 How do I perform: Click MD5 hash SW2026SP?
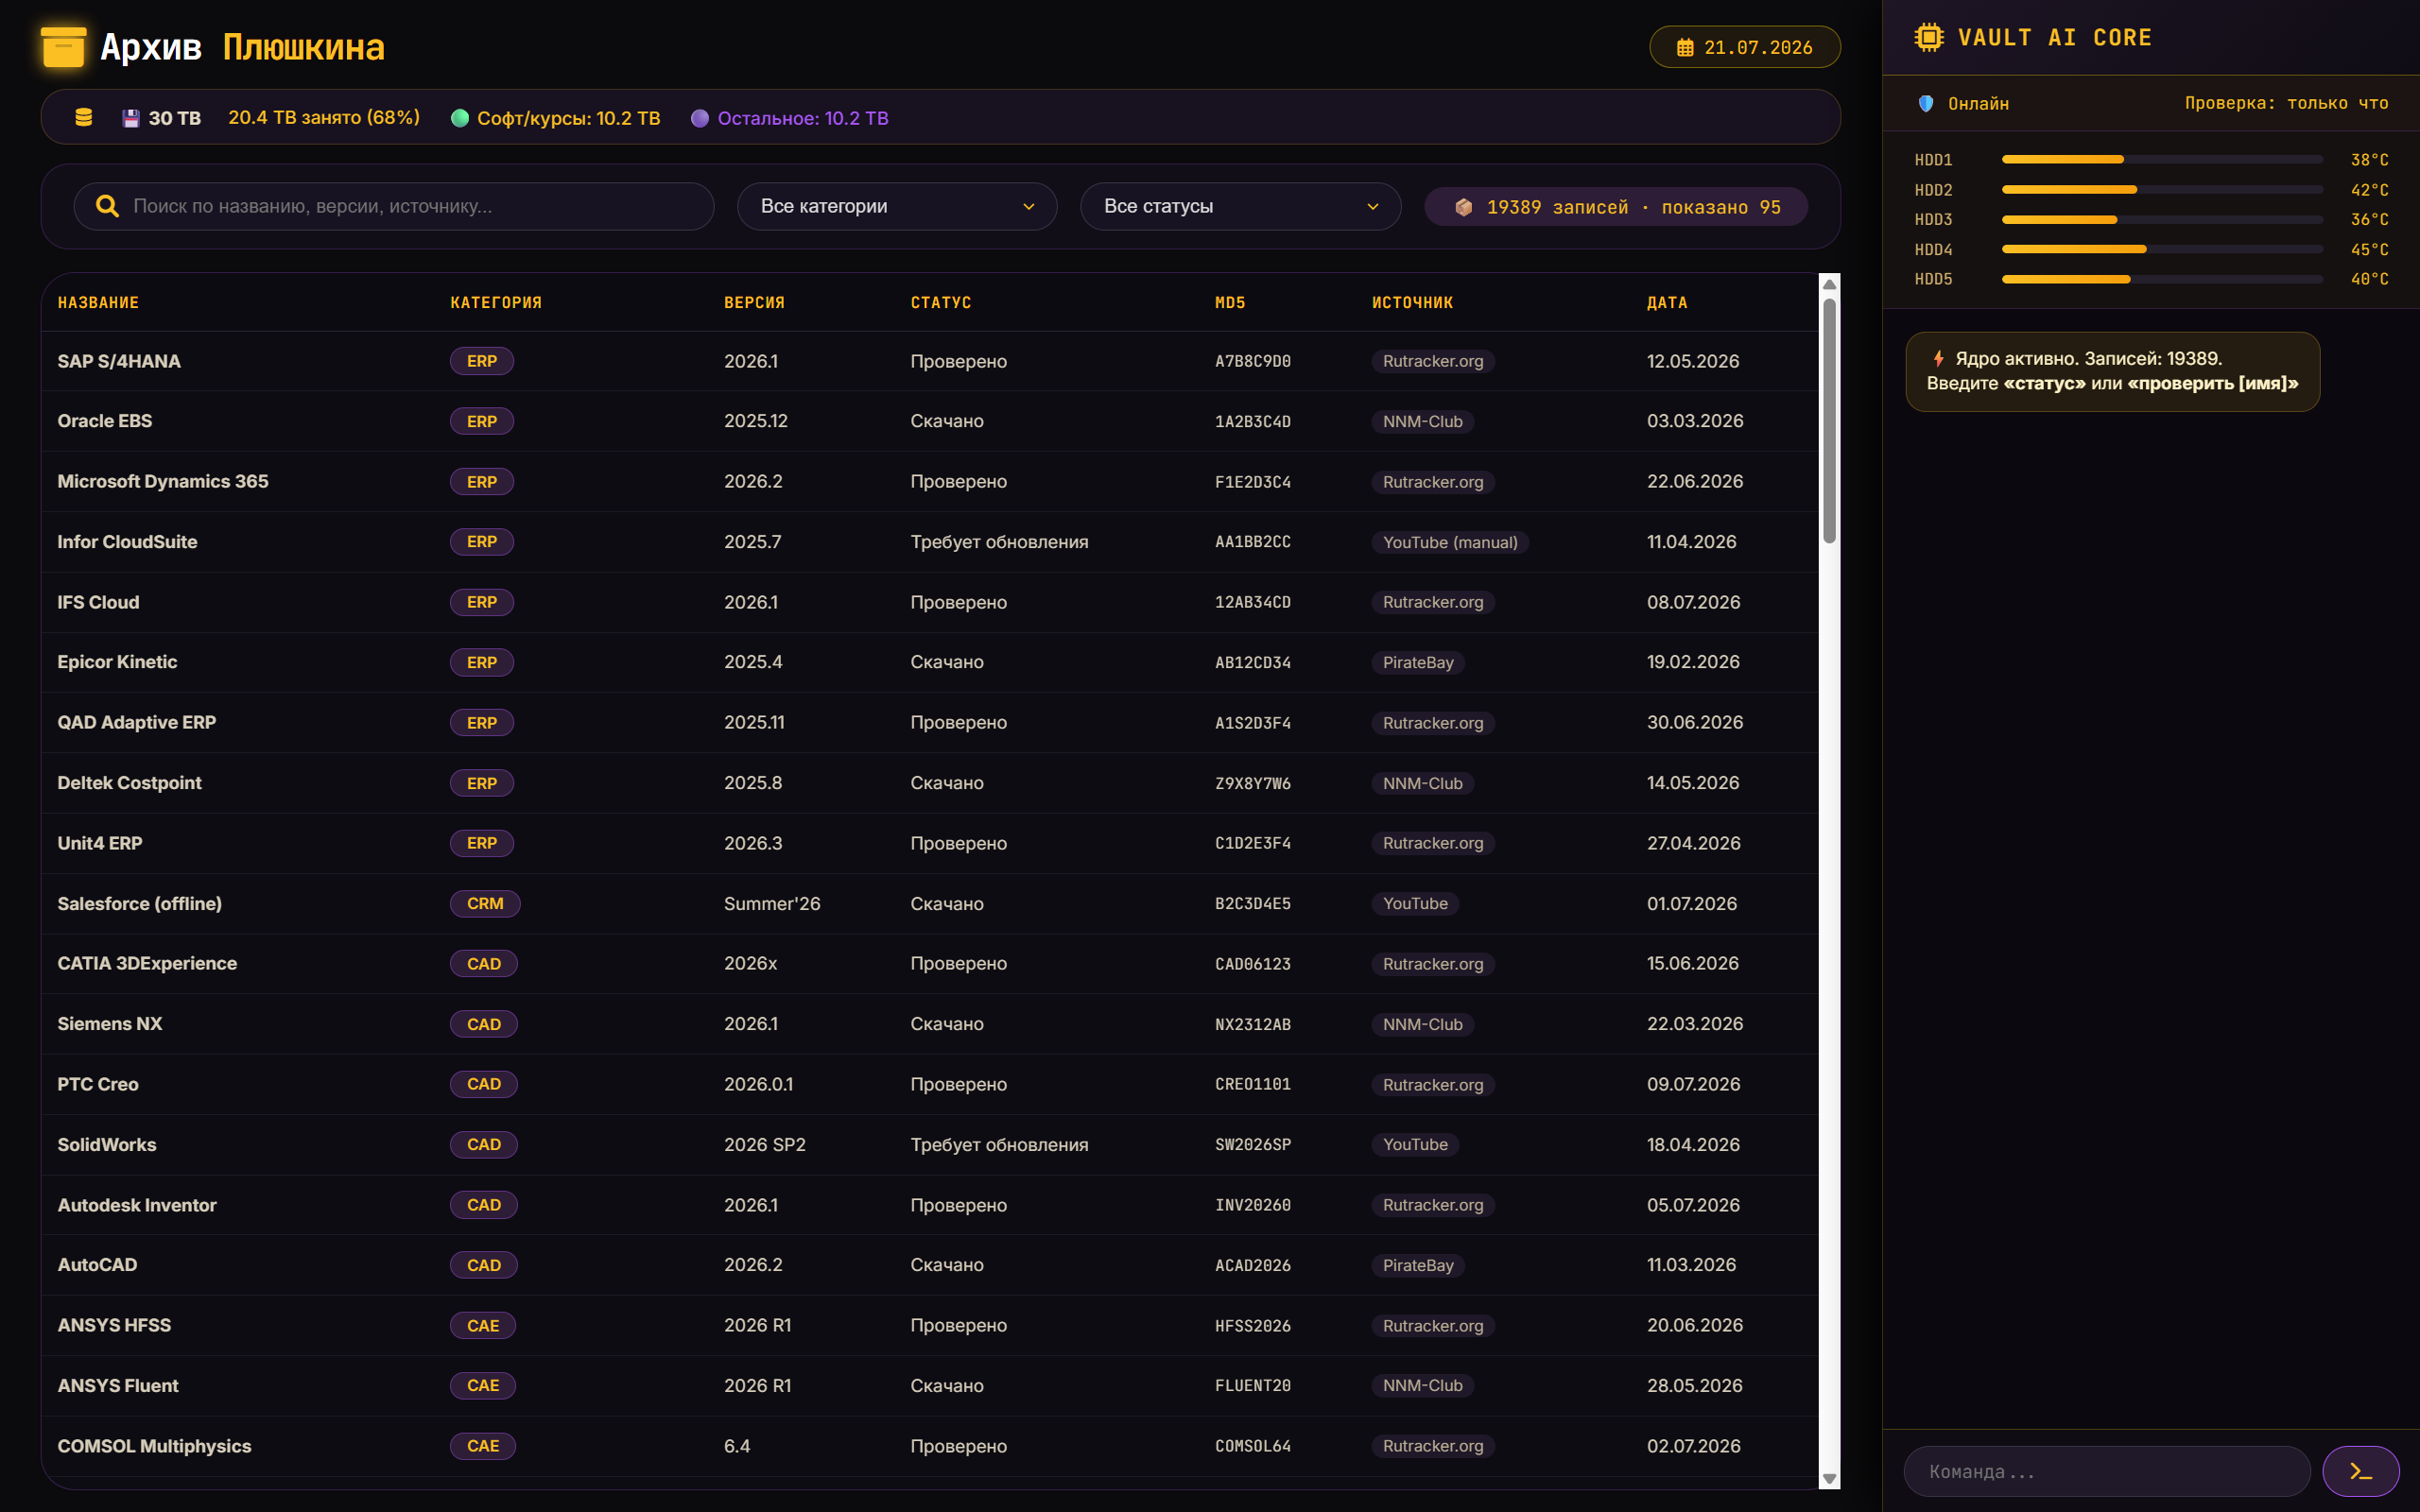1253,1144
